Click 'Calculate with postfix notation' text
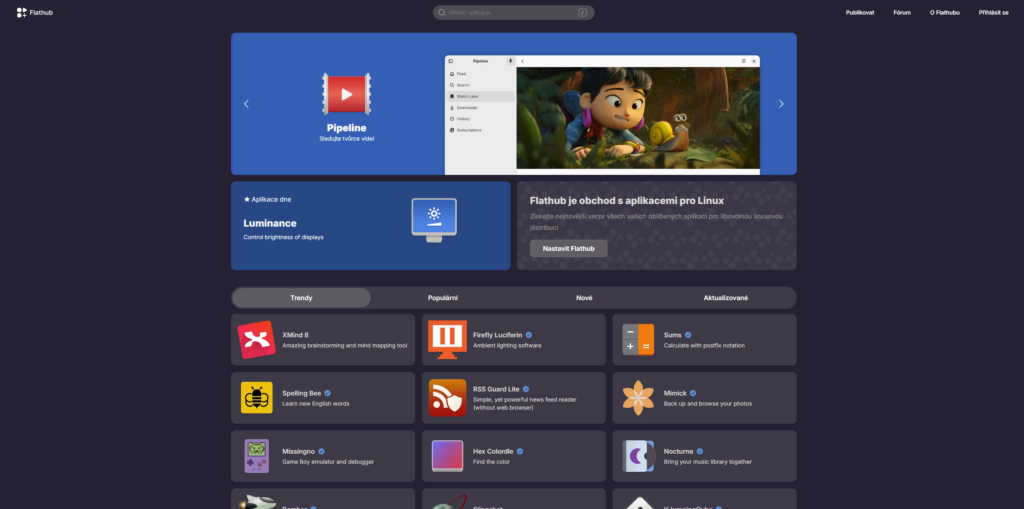1024x509 pixels. (704, 346)
